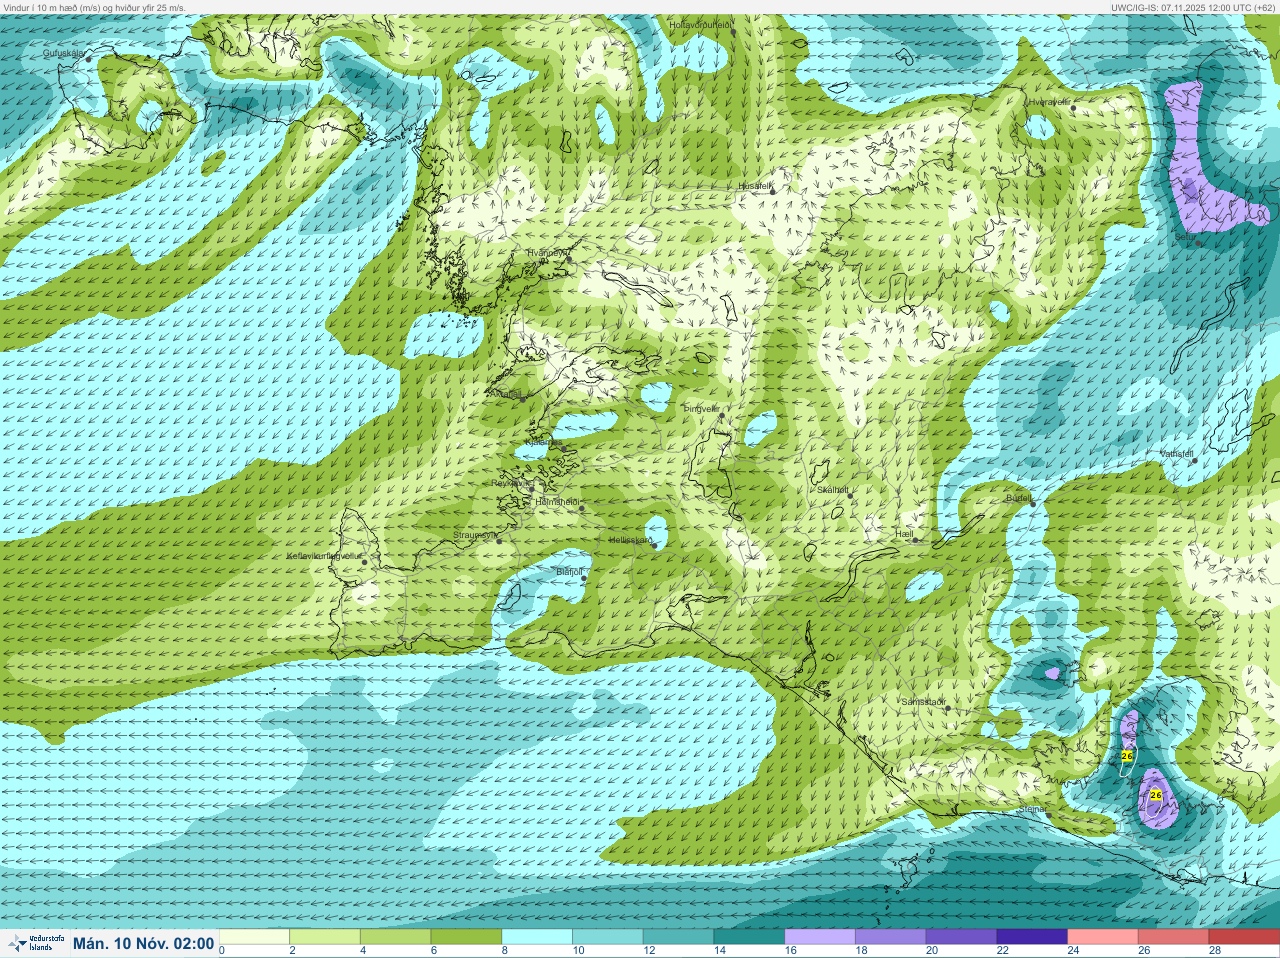Select the 0–2 m/s pale yellow legend swatch

coord(254,937)
